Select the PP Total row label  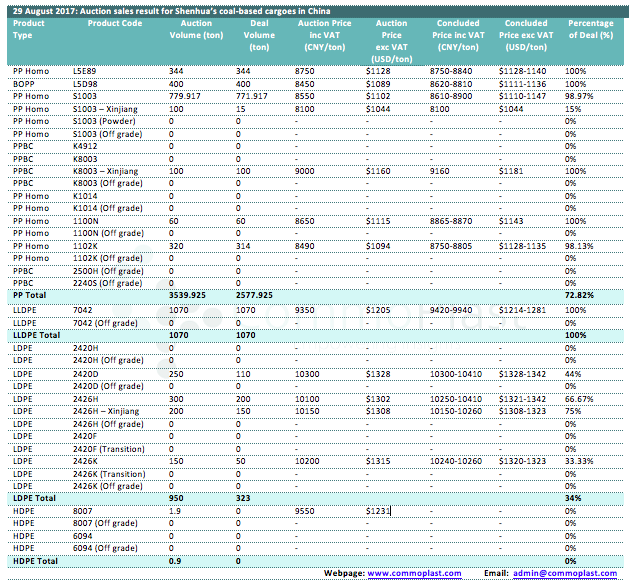[x=30, y=295]
